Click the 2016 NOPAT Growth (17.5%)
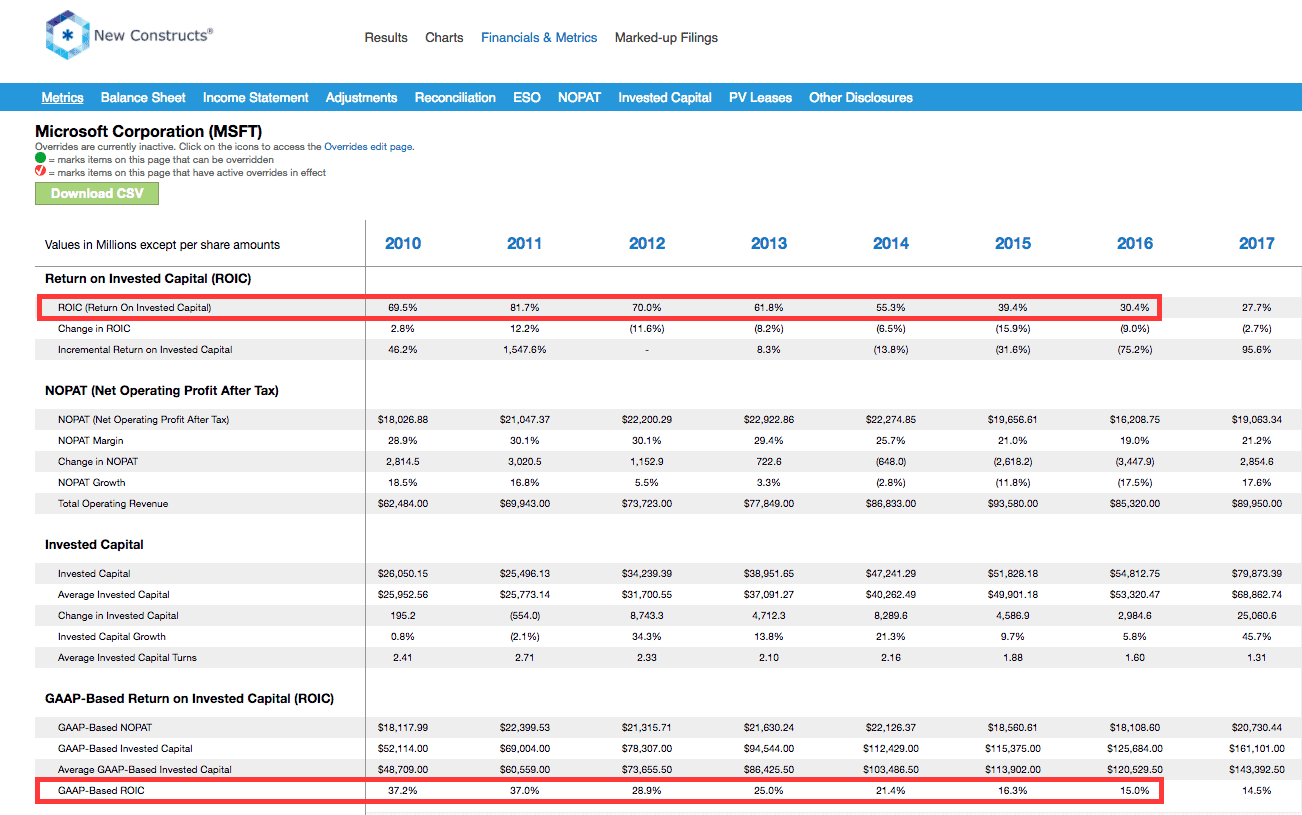Image resolution: width=1302 pixels, height=815 pixels. pyautogui.click(x=1135, y=483)
